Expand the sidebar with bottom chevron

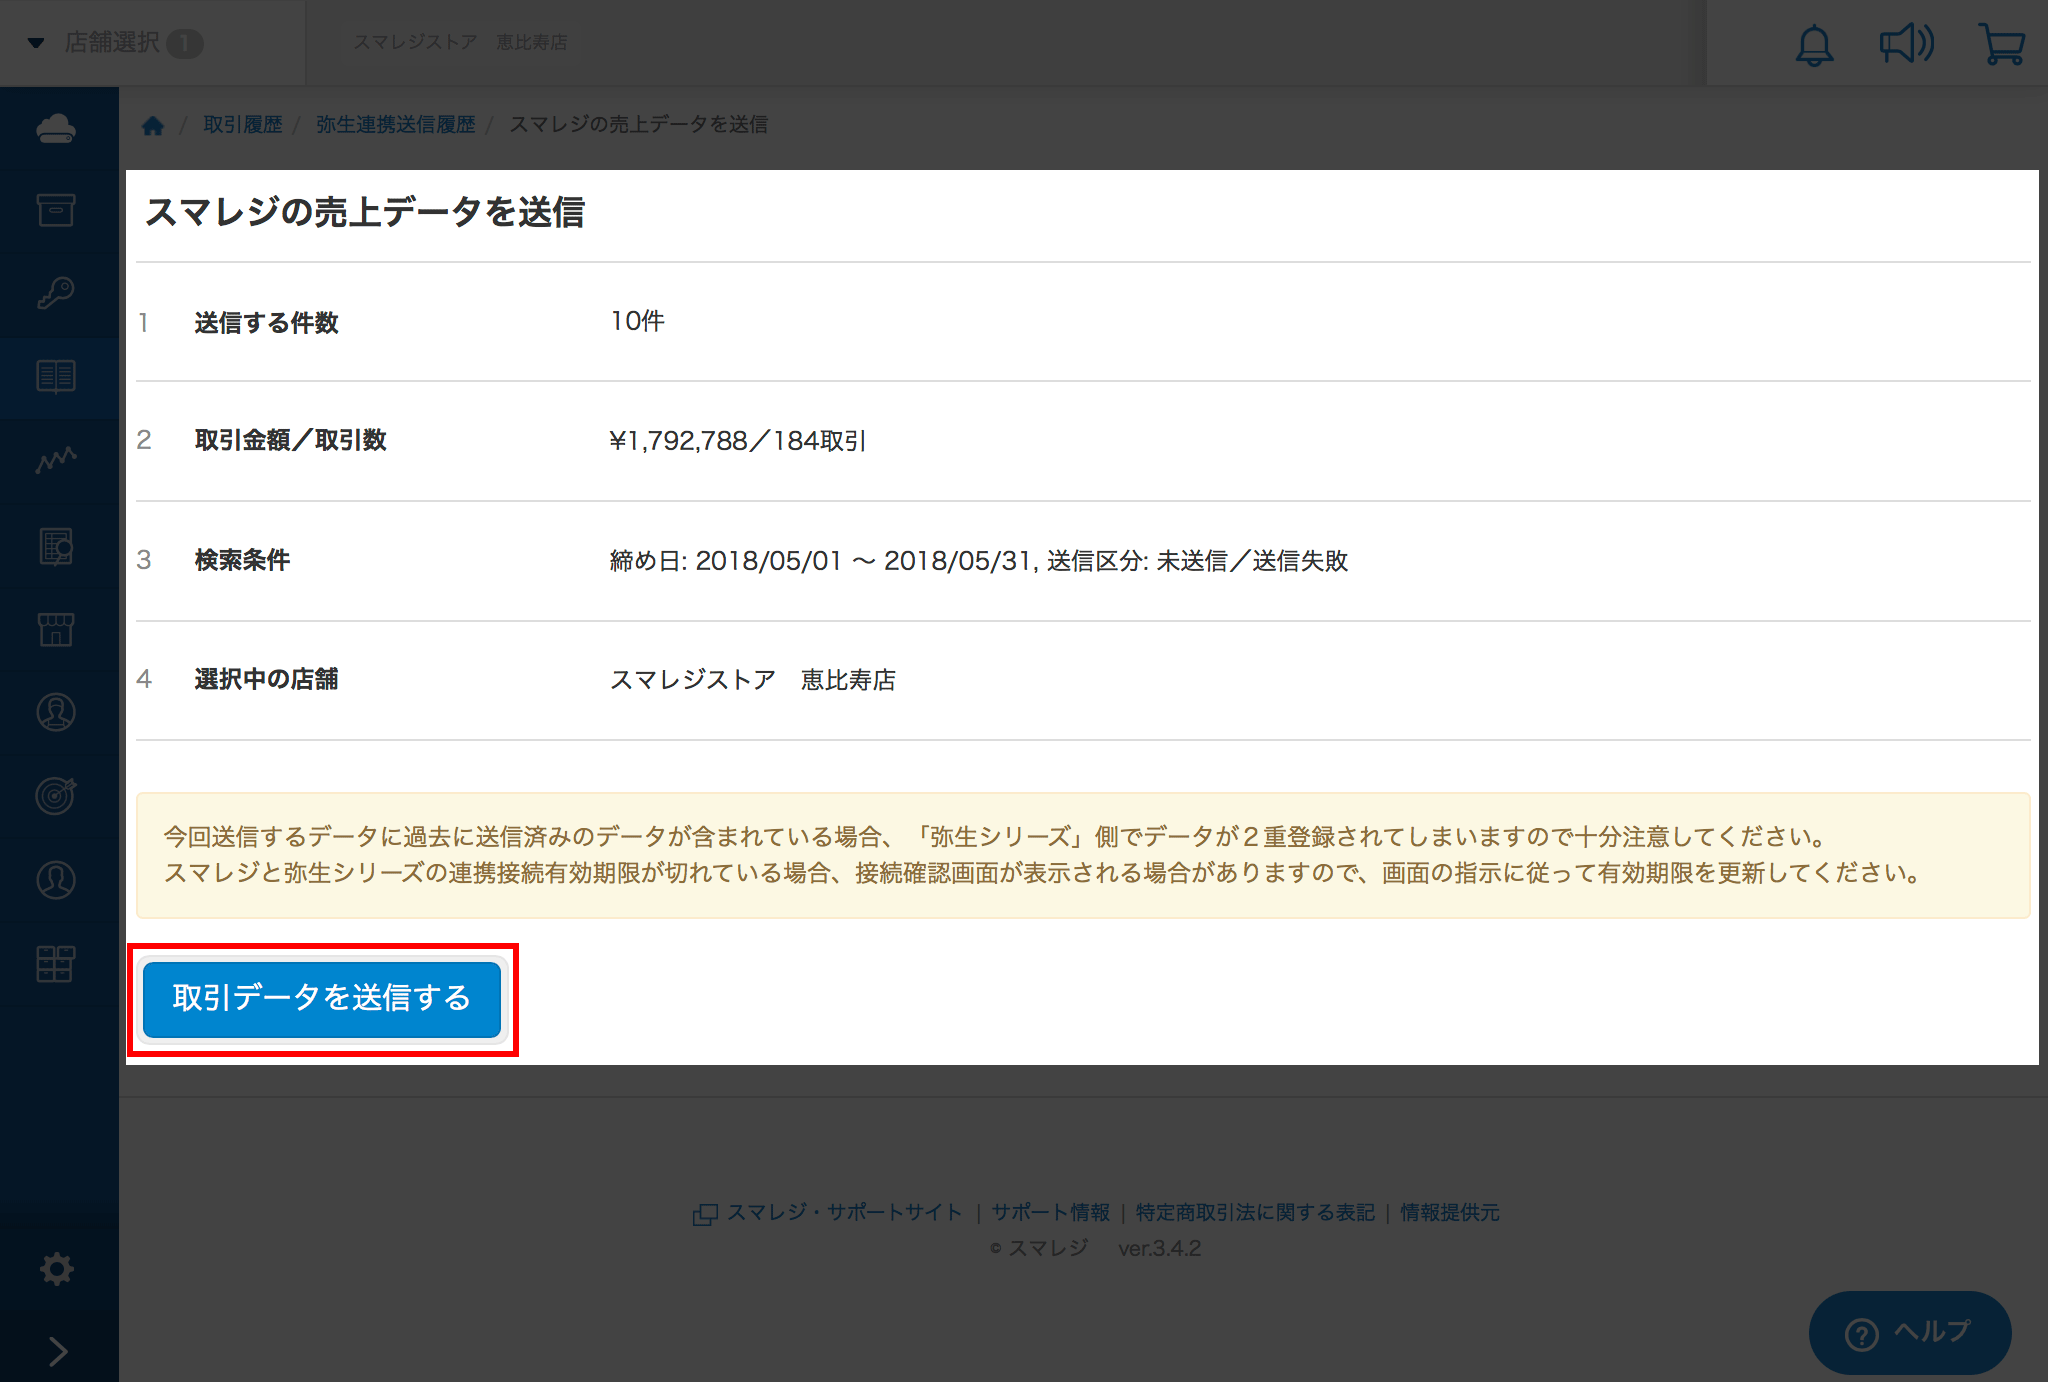pyautogui.click(x=58, y=1351)
